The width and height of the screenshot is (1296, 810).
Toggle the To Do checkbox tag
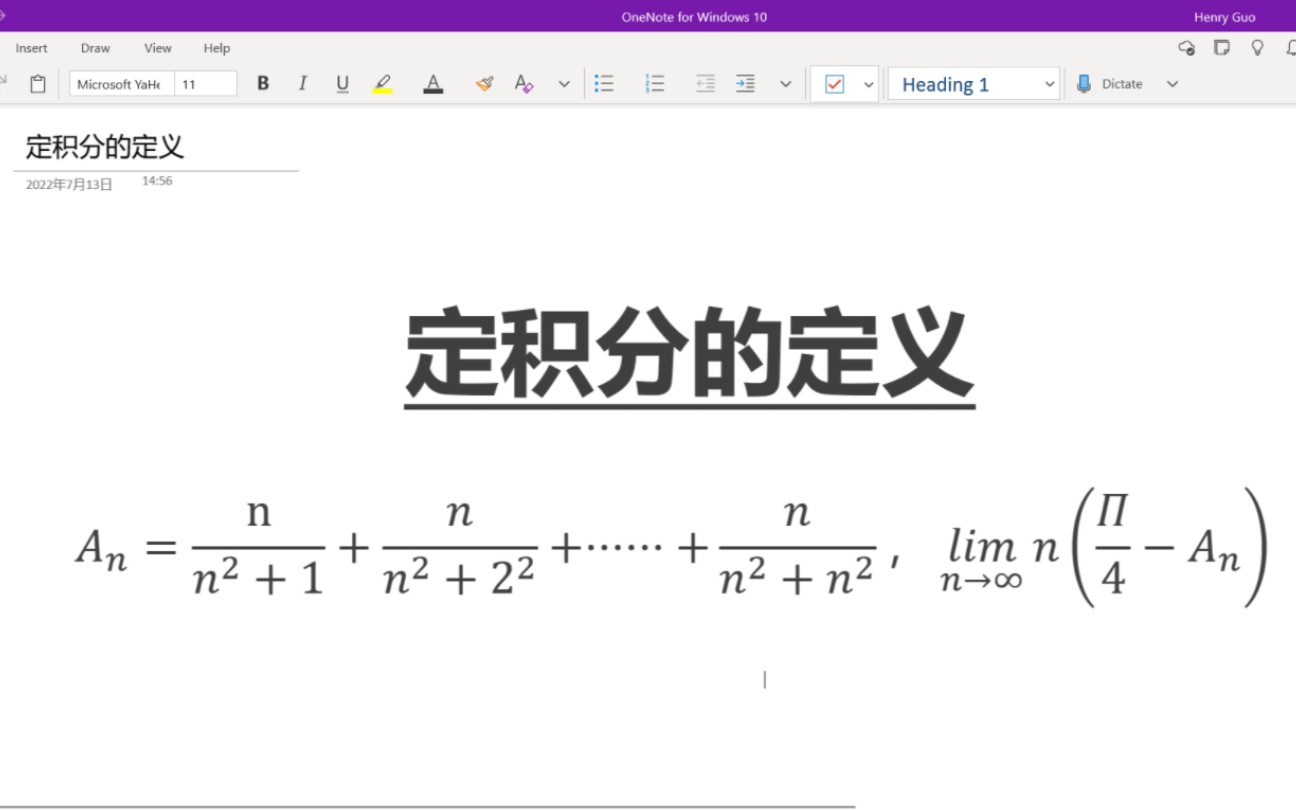[x=834, y=84]
